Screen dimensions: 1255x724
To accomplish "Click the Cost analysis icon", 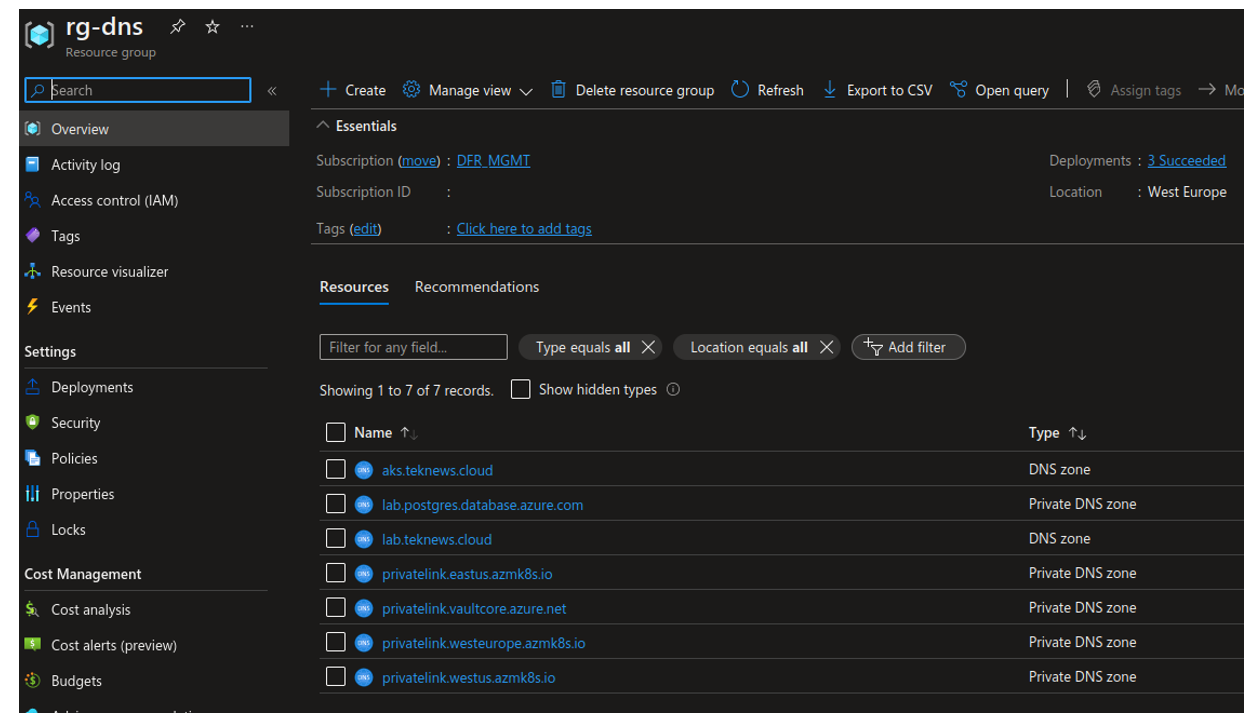I will point(33,609).
